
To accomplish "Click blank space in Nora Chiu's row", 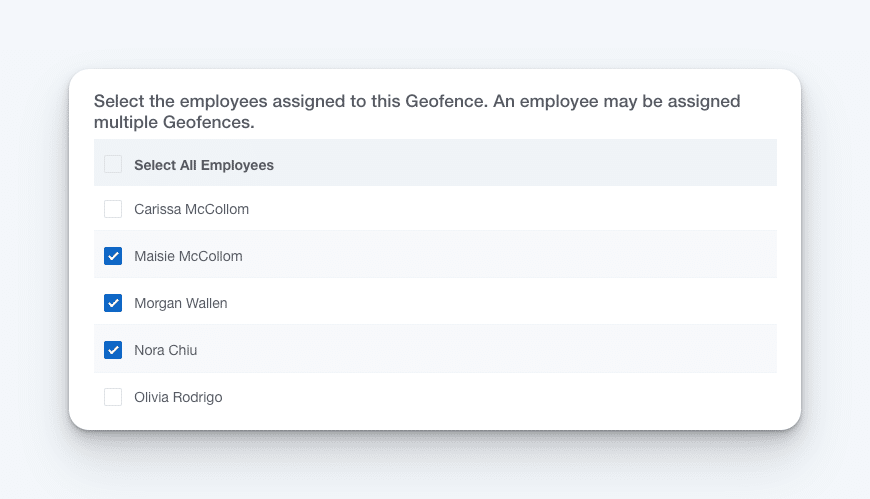I will (488, 349).
